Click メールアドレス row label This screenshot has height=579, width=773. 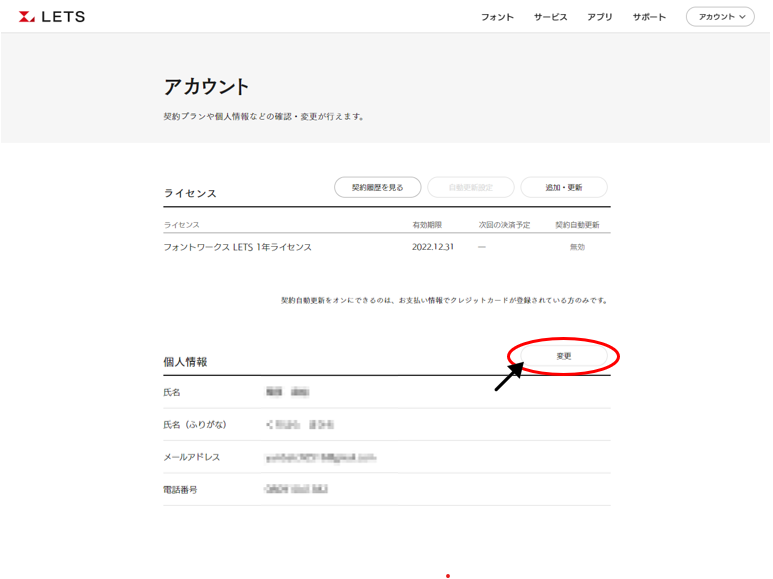pyautogui.click(x=192, y=457)
